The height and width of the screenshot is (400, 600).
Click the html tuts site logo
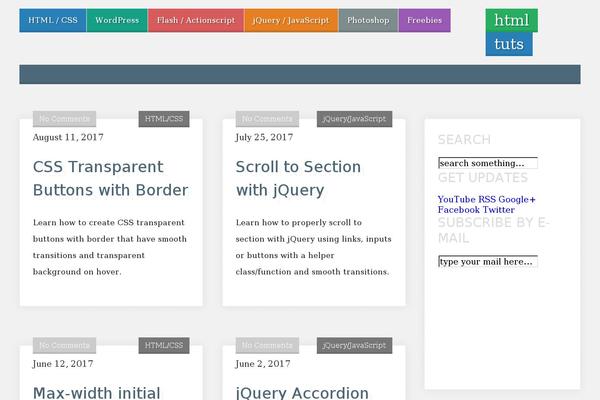pos(511,32)
